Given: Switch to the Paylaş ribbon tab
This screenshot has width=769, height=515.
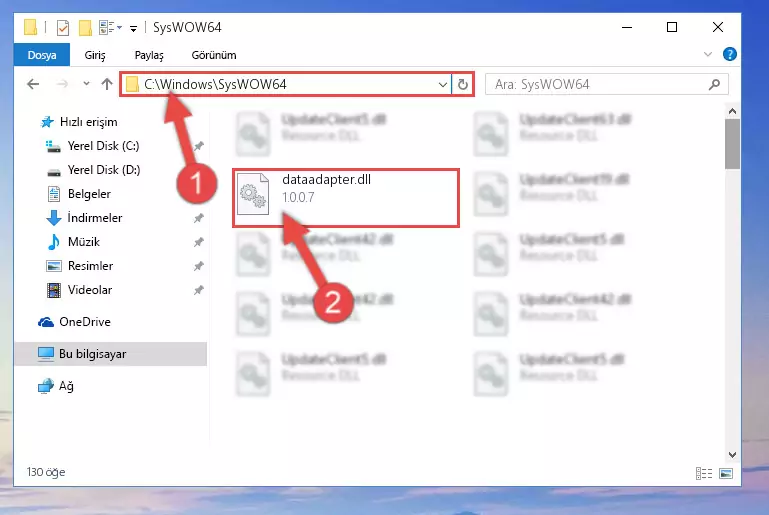Looking at the screenshot, I should tap(149, 55).
